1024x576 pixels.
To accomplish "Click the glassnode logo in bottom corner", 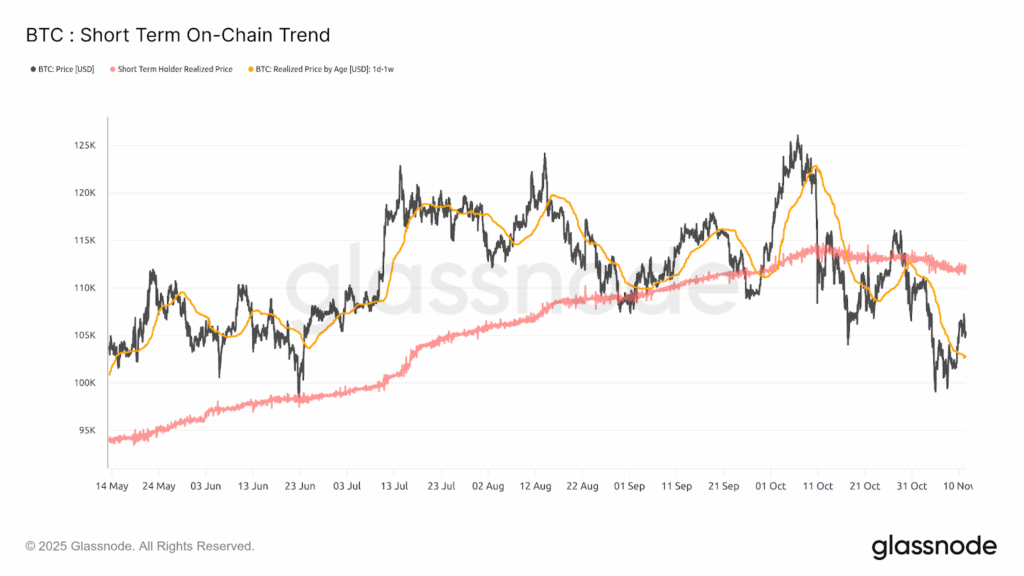I will [x=934, y=546].
